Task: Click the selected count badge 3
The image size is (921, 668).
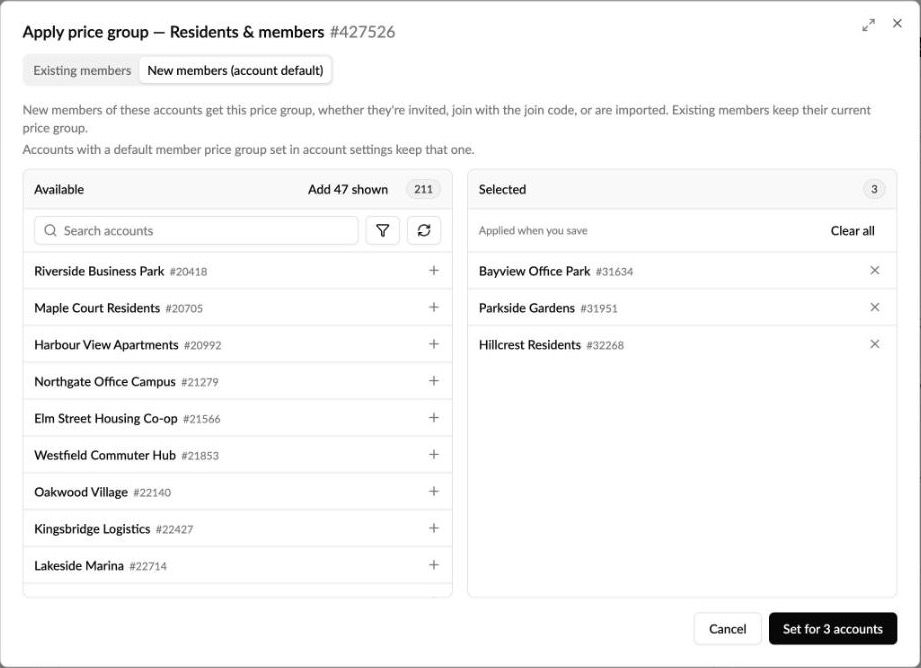Action: [874, 189]
